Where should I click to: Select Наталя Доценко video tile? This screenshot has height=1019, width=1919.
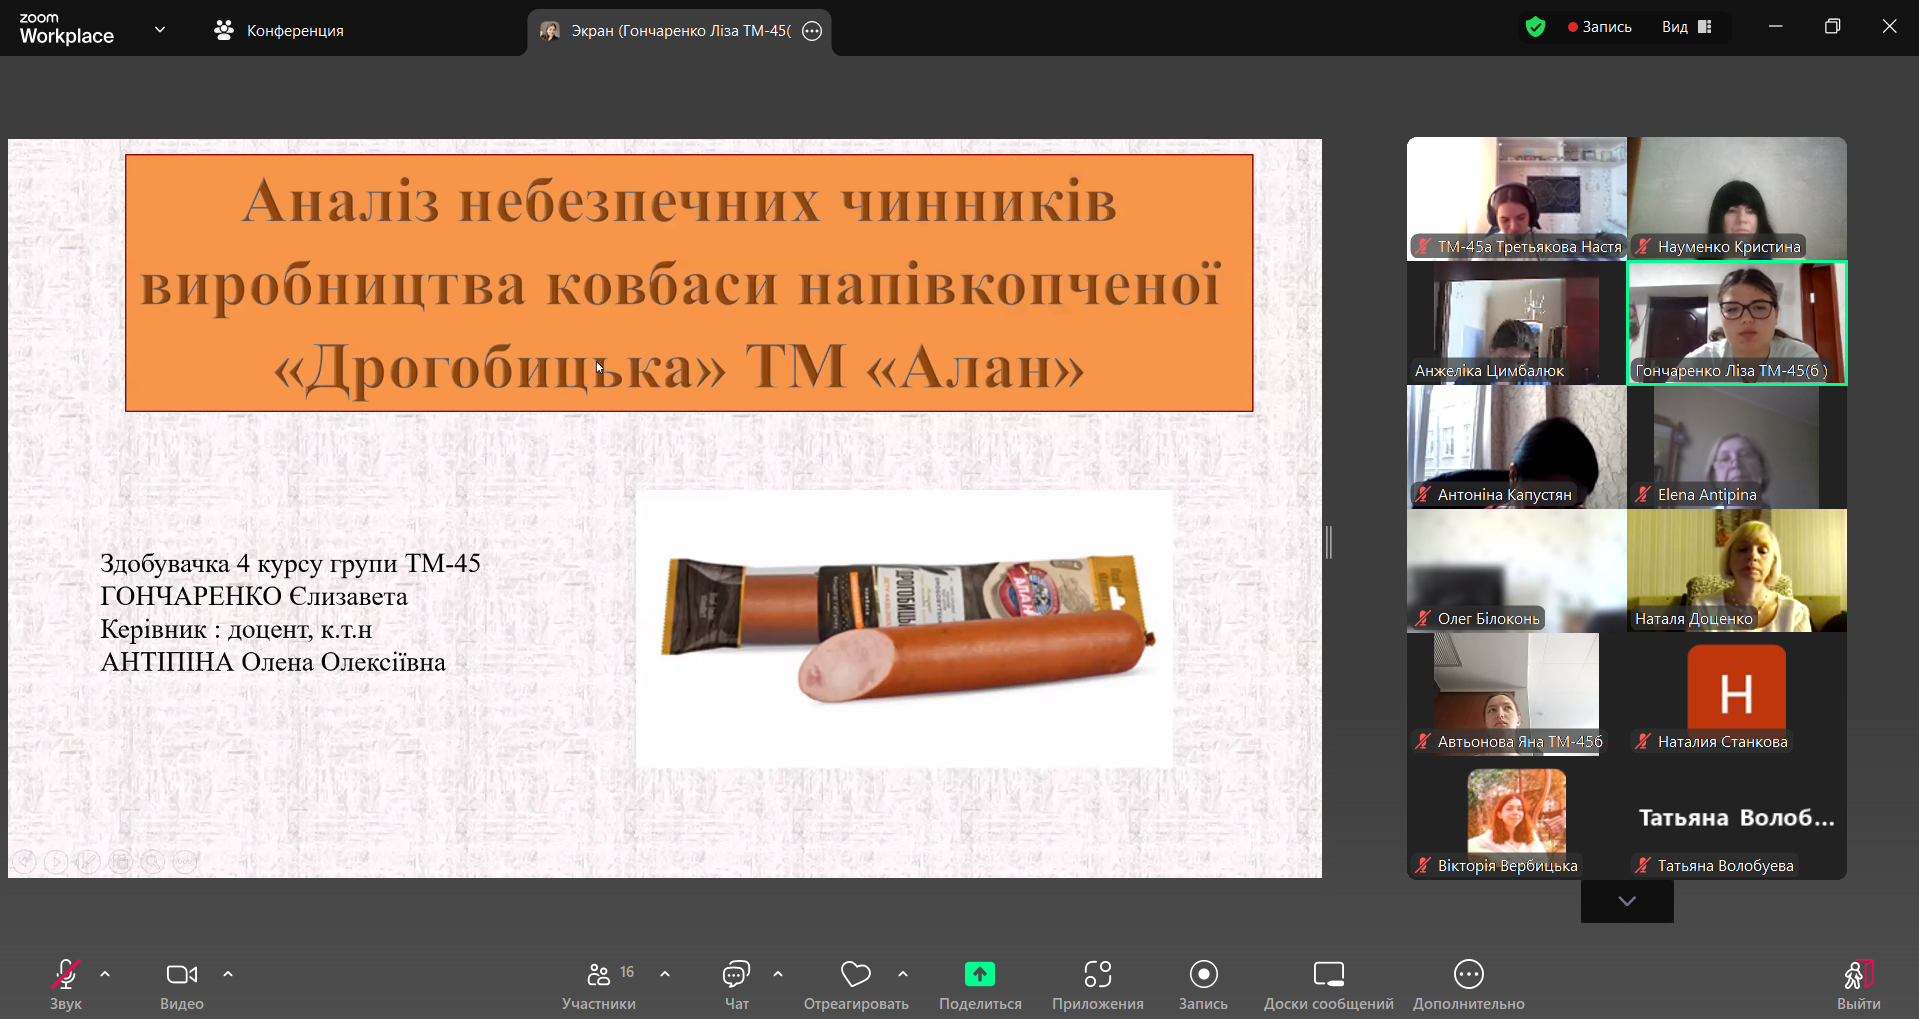(1737, 570)
